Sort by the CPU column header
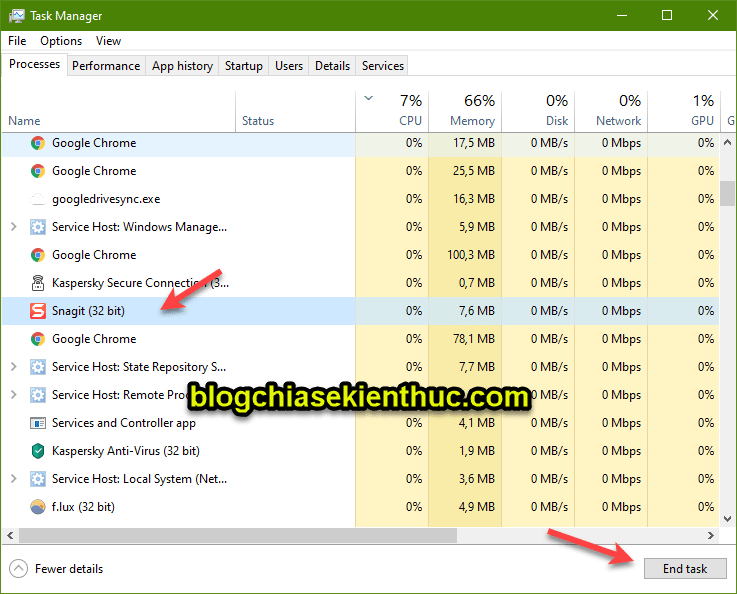The width and height of the screenshot is (737, 594). coord(392,111)
